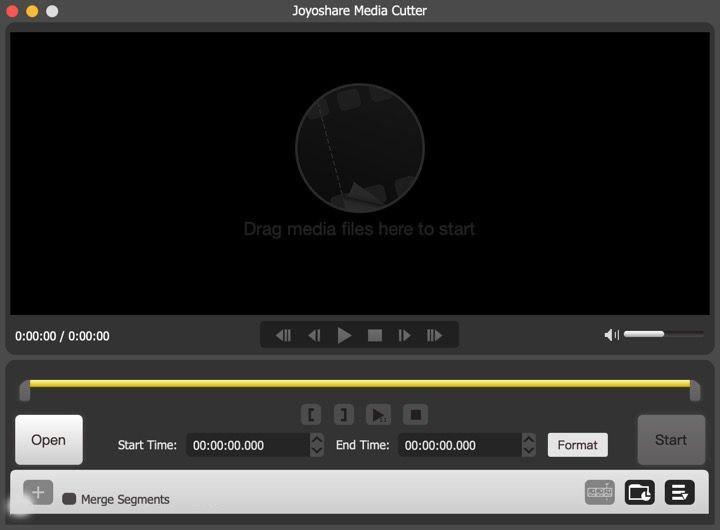Minimize the window with the yellow button

point(32,11)
